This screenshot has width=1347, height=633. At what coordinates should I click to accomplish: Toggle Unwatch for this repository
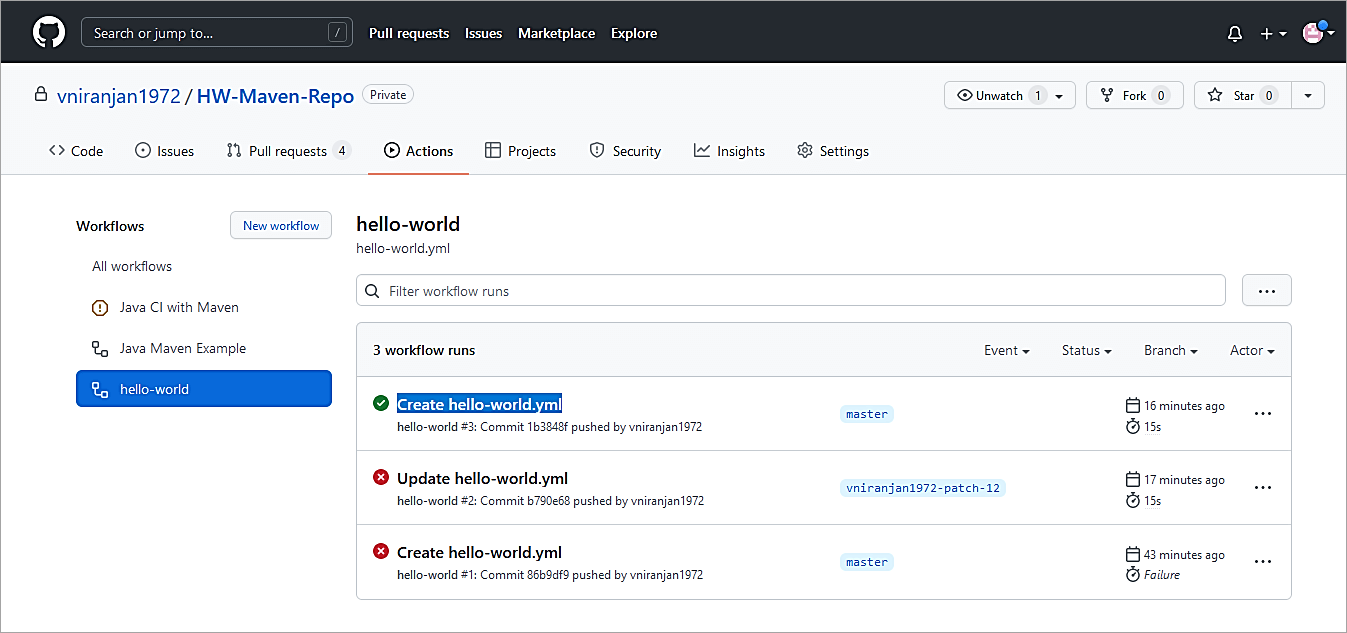(1000, 96)
